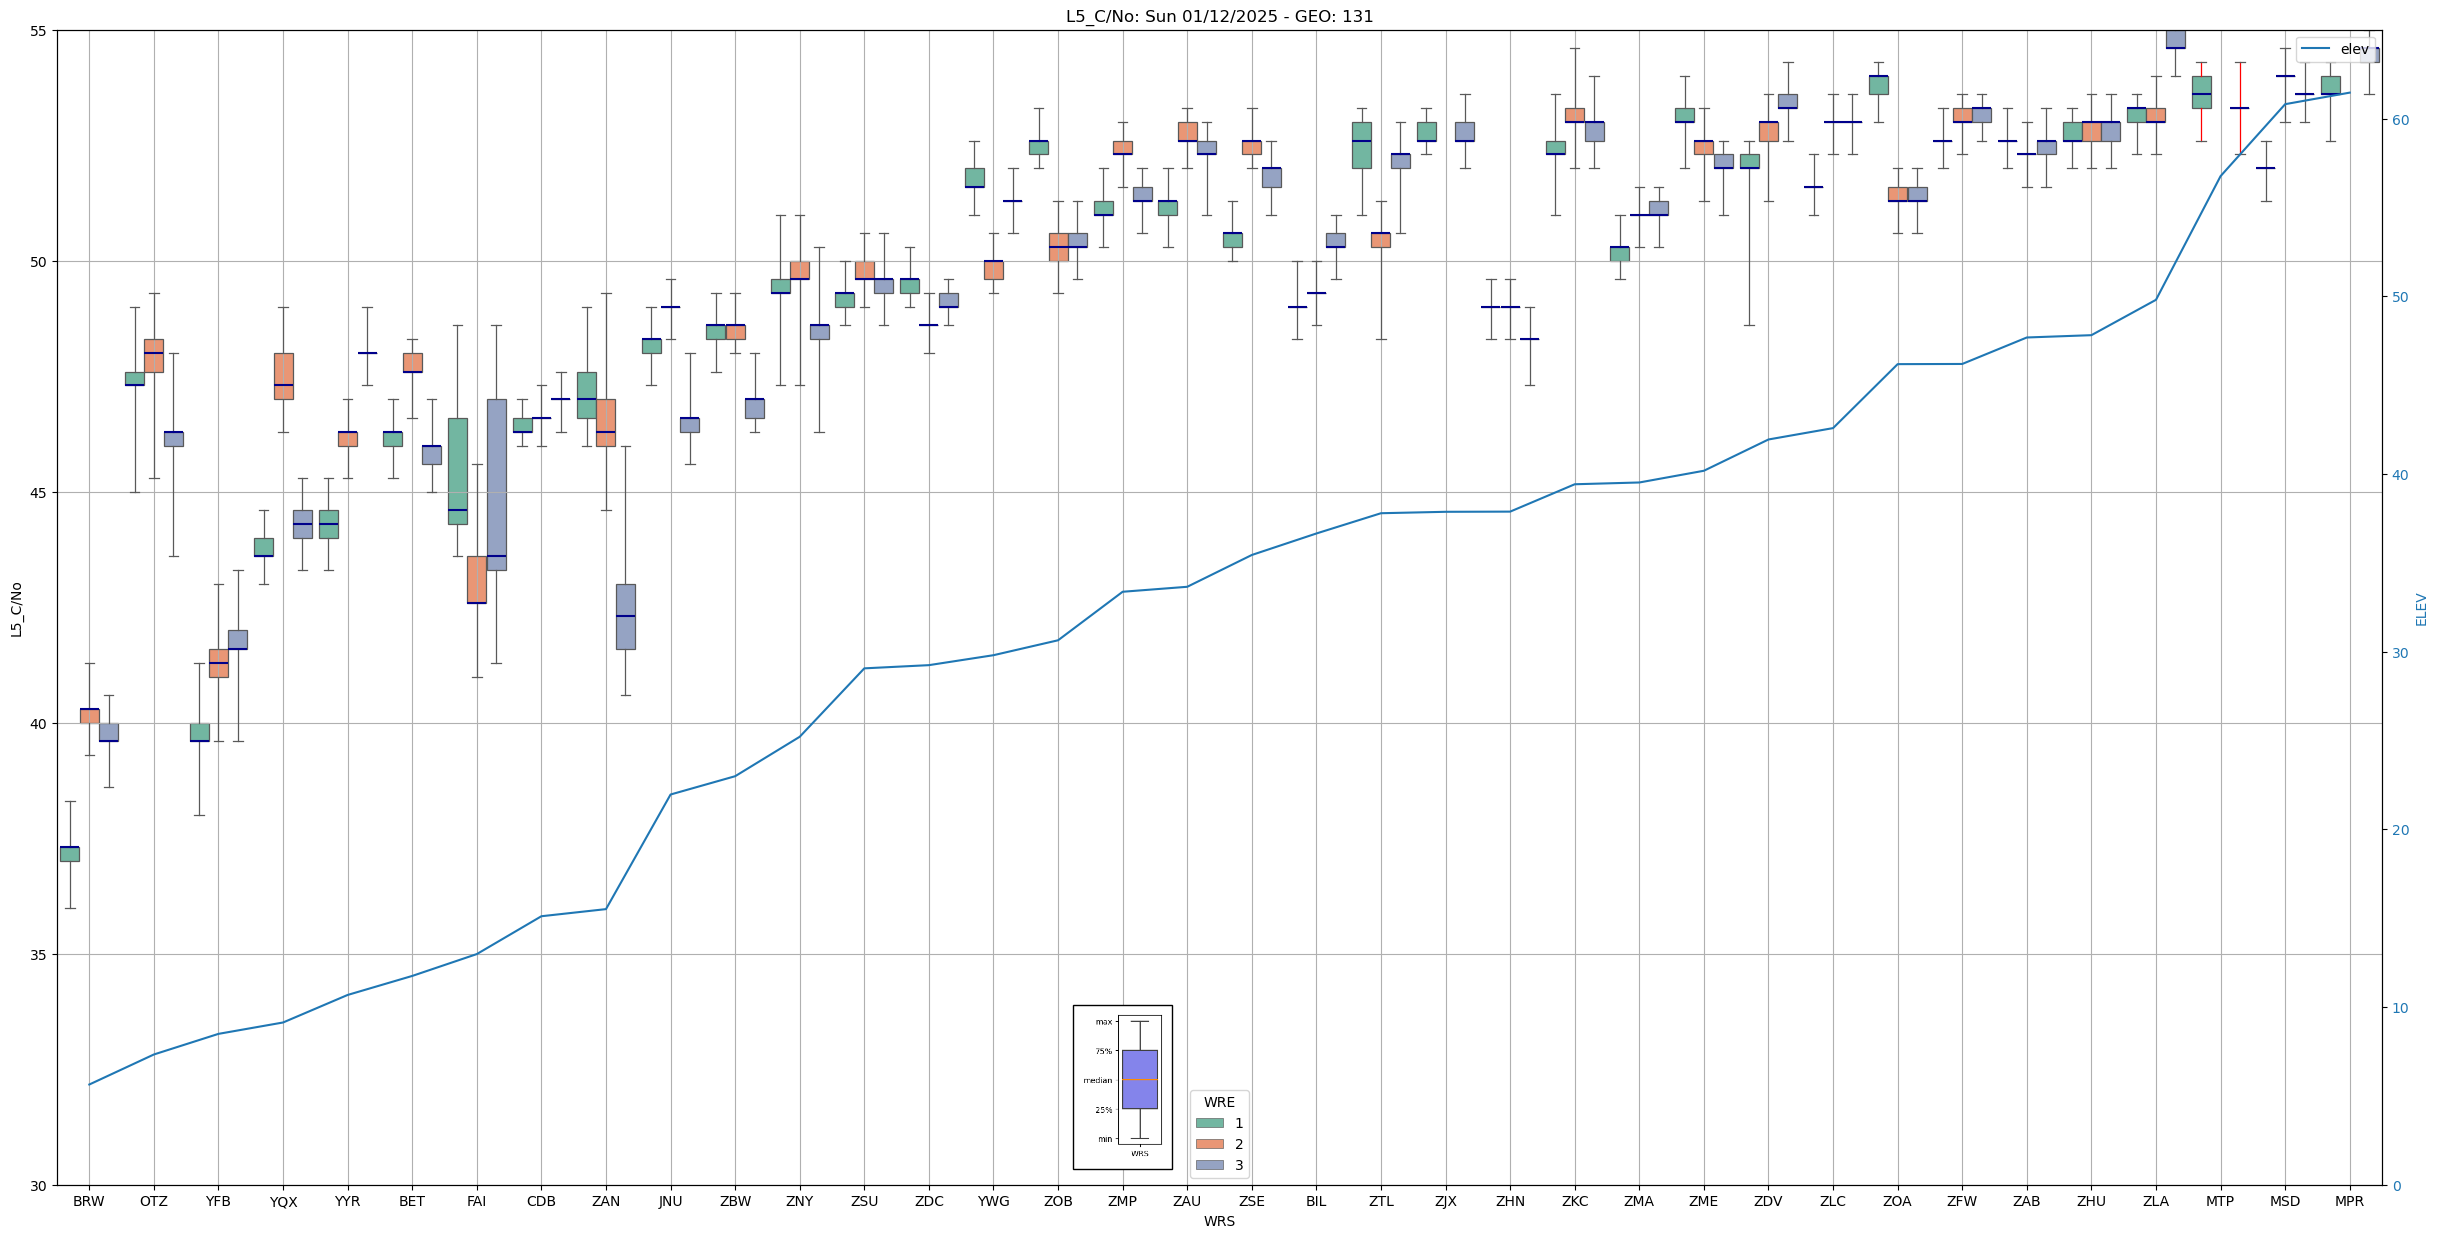Click the MPR station label on x-axis
The image size is (2439, 1238).
2349,1201
